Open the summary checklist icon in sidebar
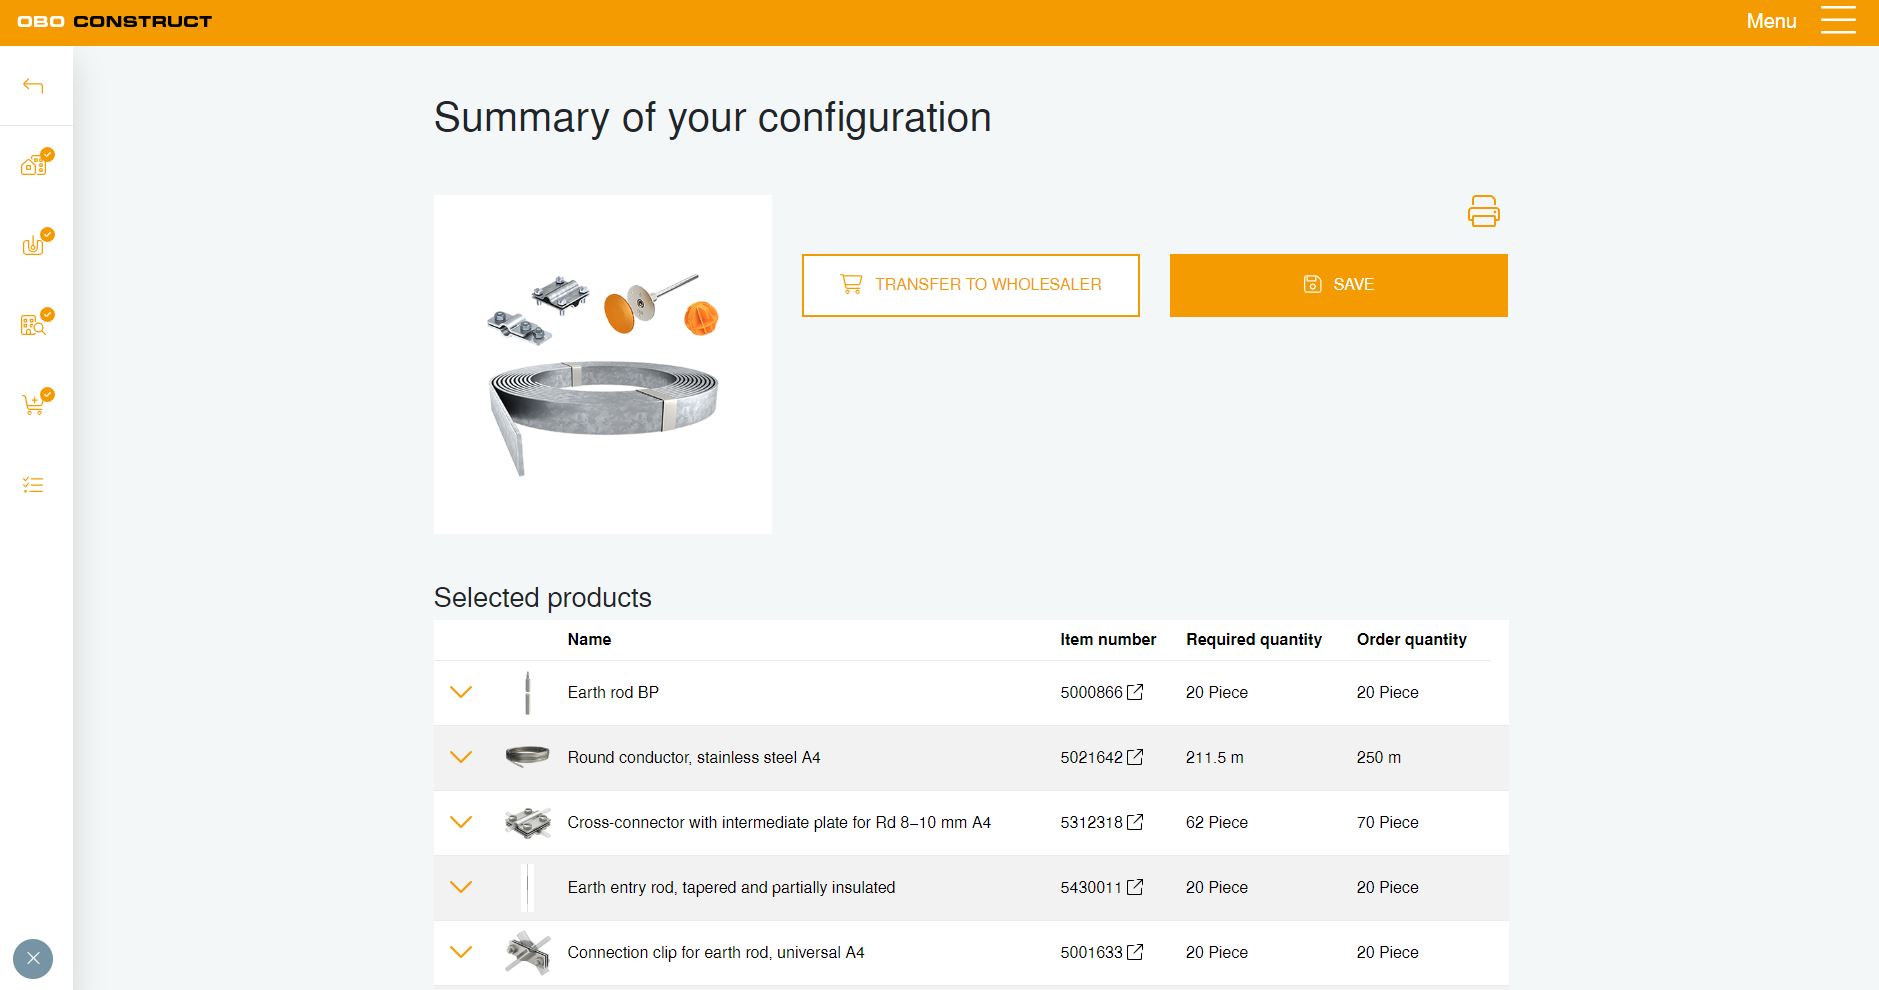This screenshot has height=990, width=1879. click(33, 485)
